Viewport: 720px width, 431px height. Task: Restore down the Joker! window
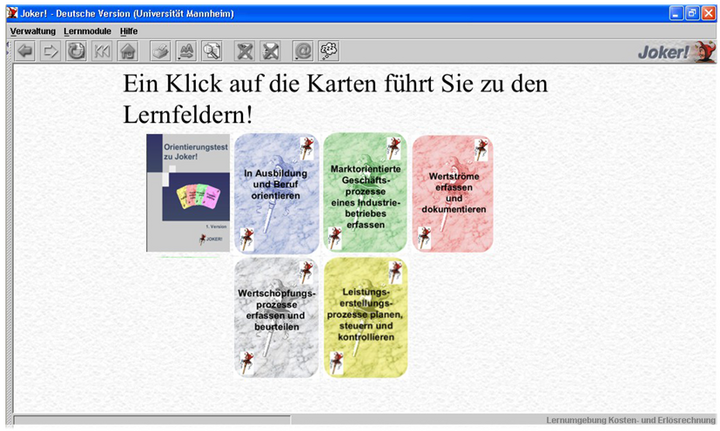pos(692,13)
